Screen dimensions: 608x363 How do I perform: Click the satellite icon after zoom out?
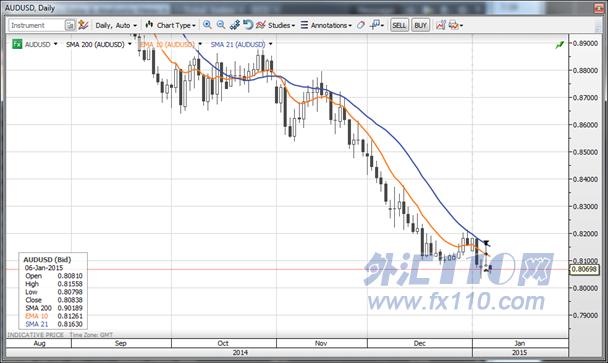[235, 25]
